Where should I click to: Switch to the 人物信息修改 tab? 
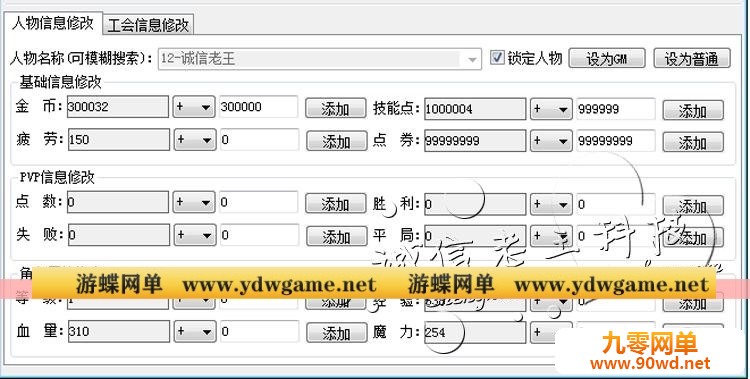53,23
